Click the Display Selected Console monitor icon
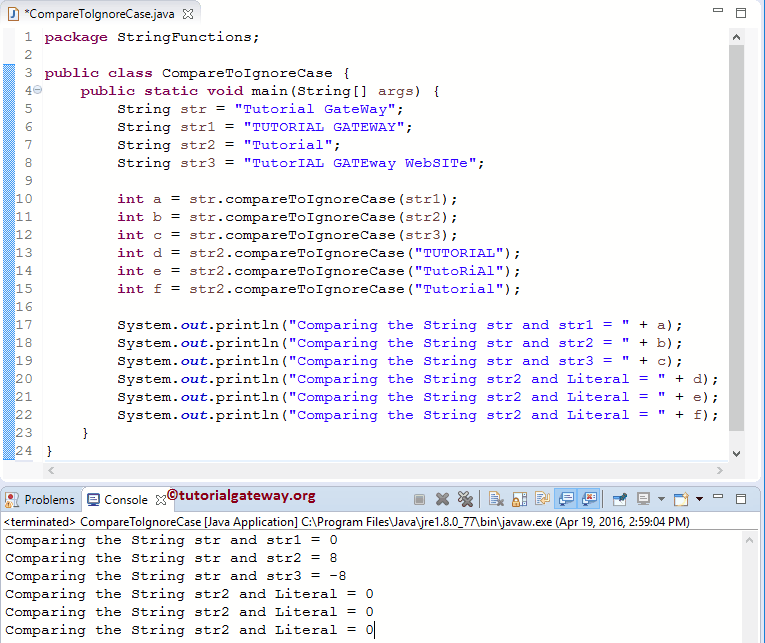Screen dimensions: 765x643 (x=644, y=499)
